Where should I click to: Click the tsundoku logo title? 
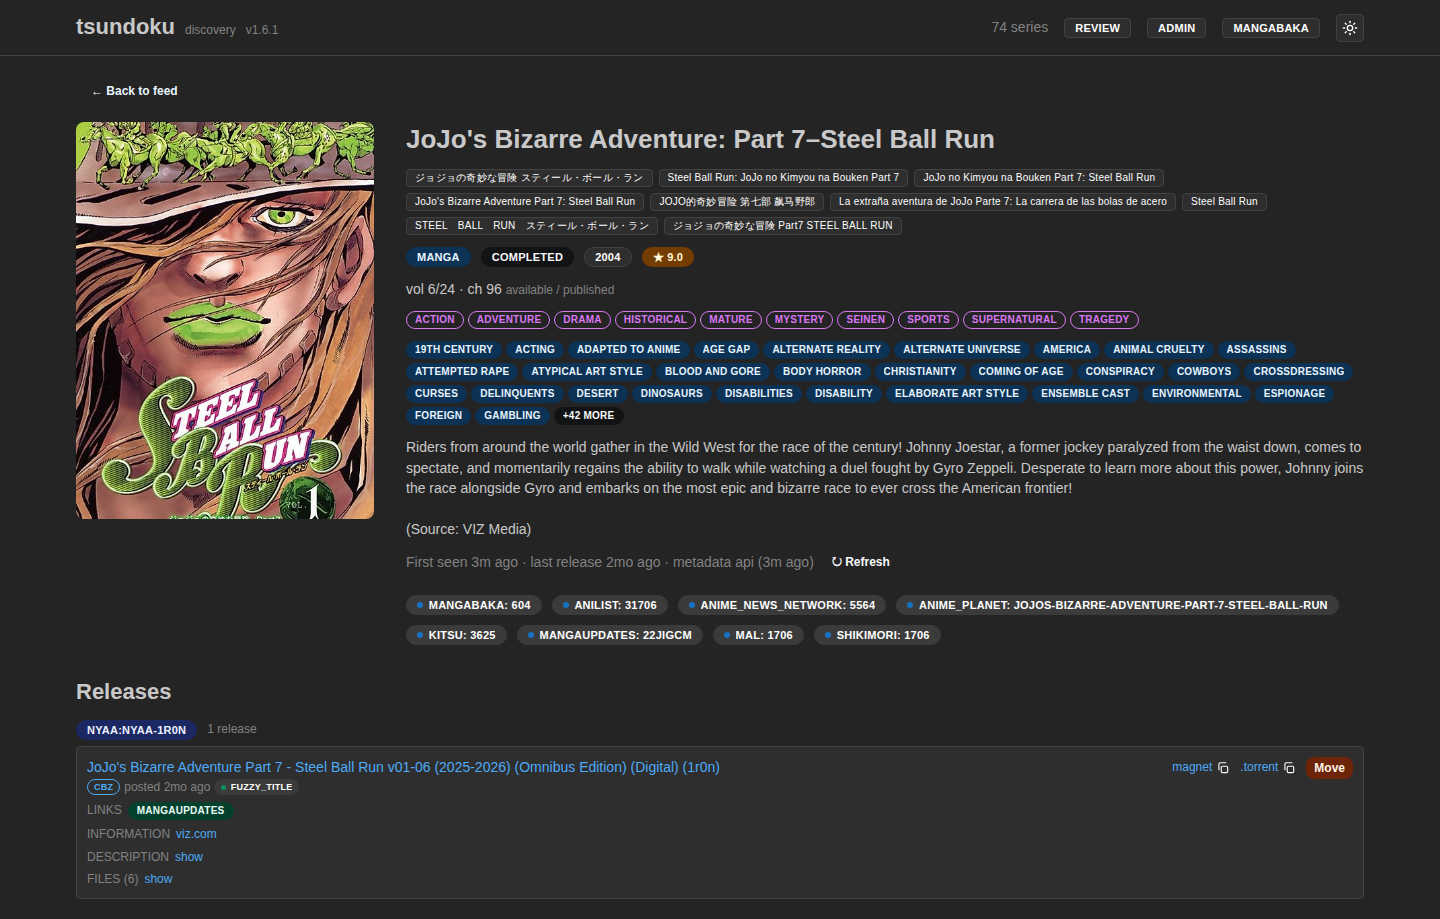tap(125, 27)
